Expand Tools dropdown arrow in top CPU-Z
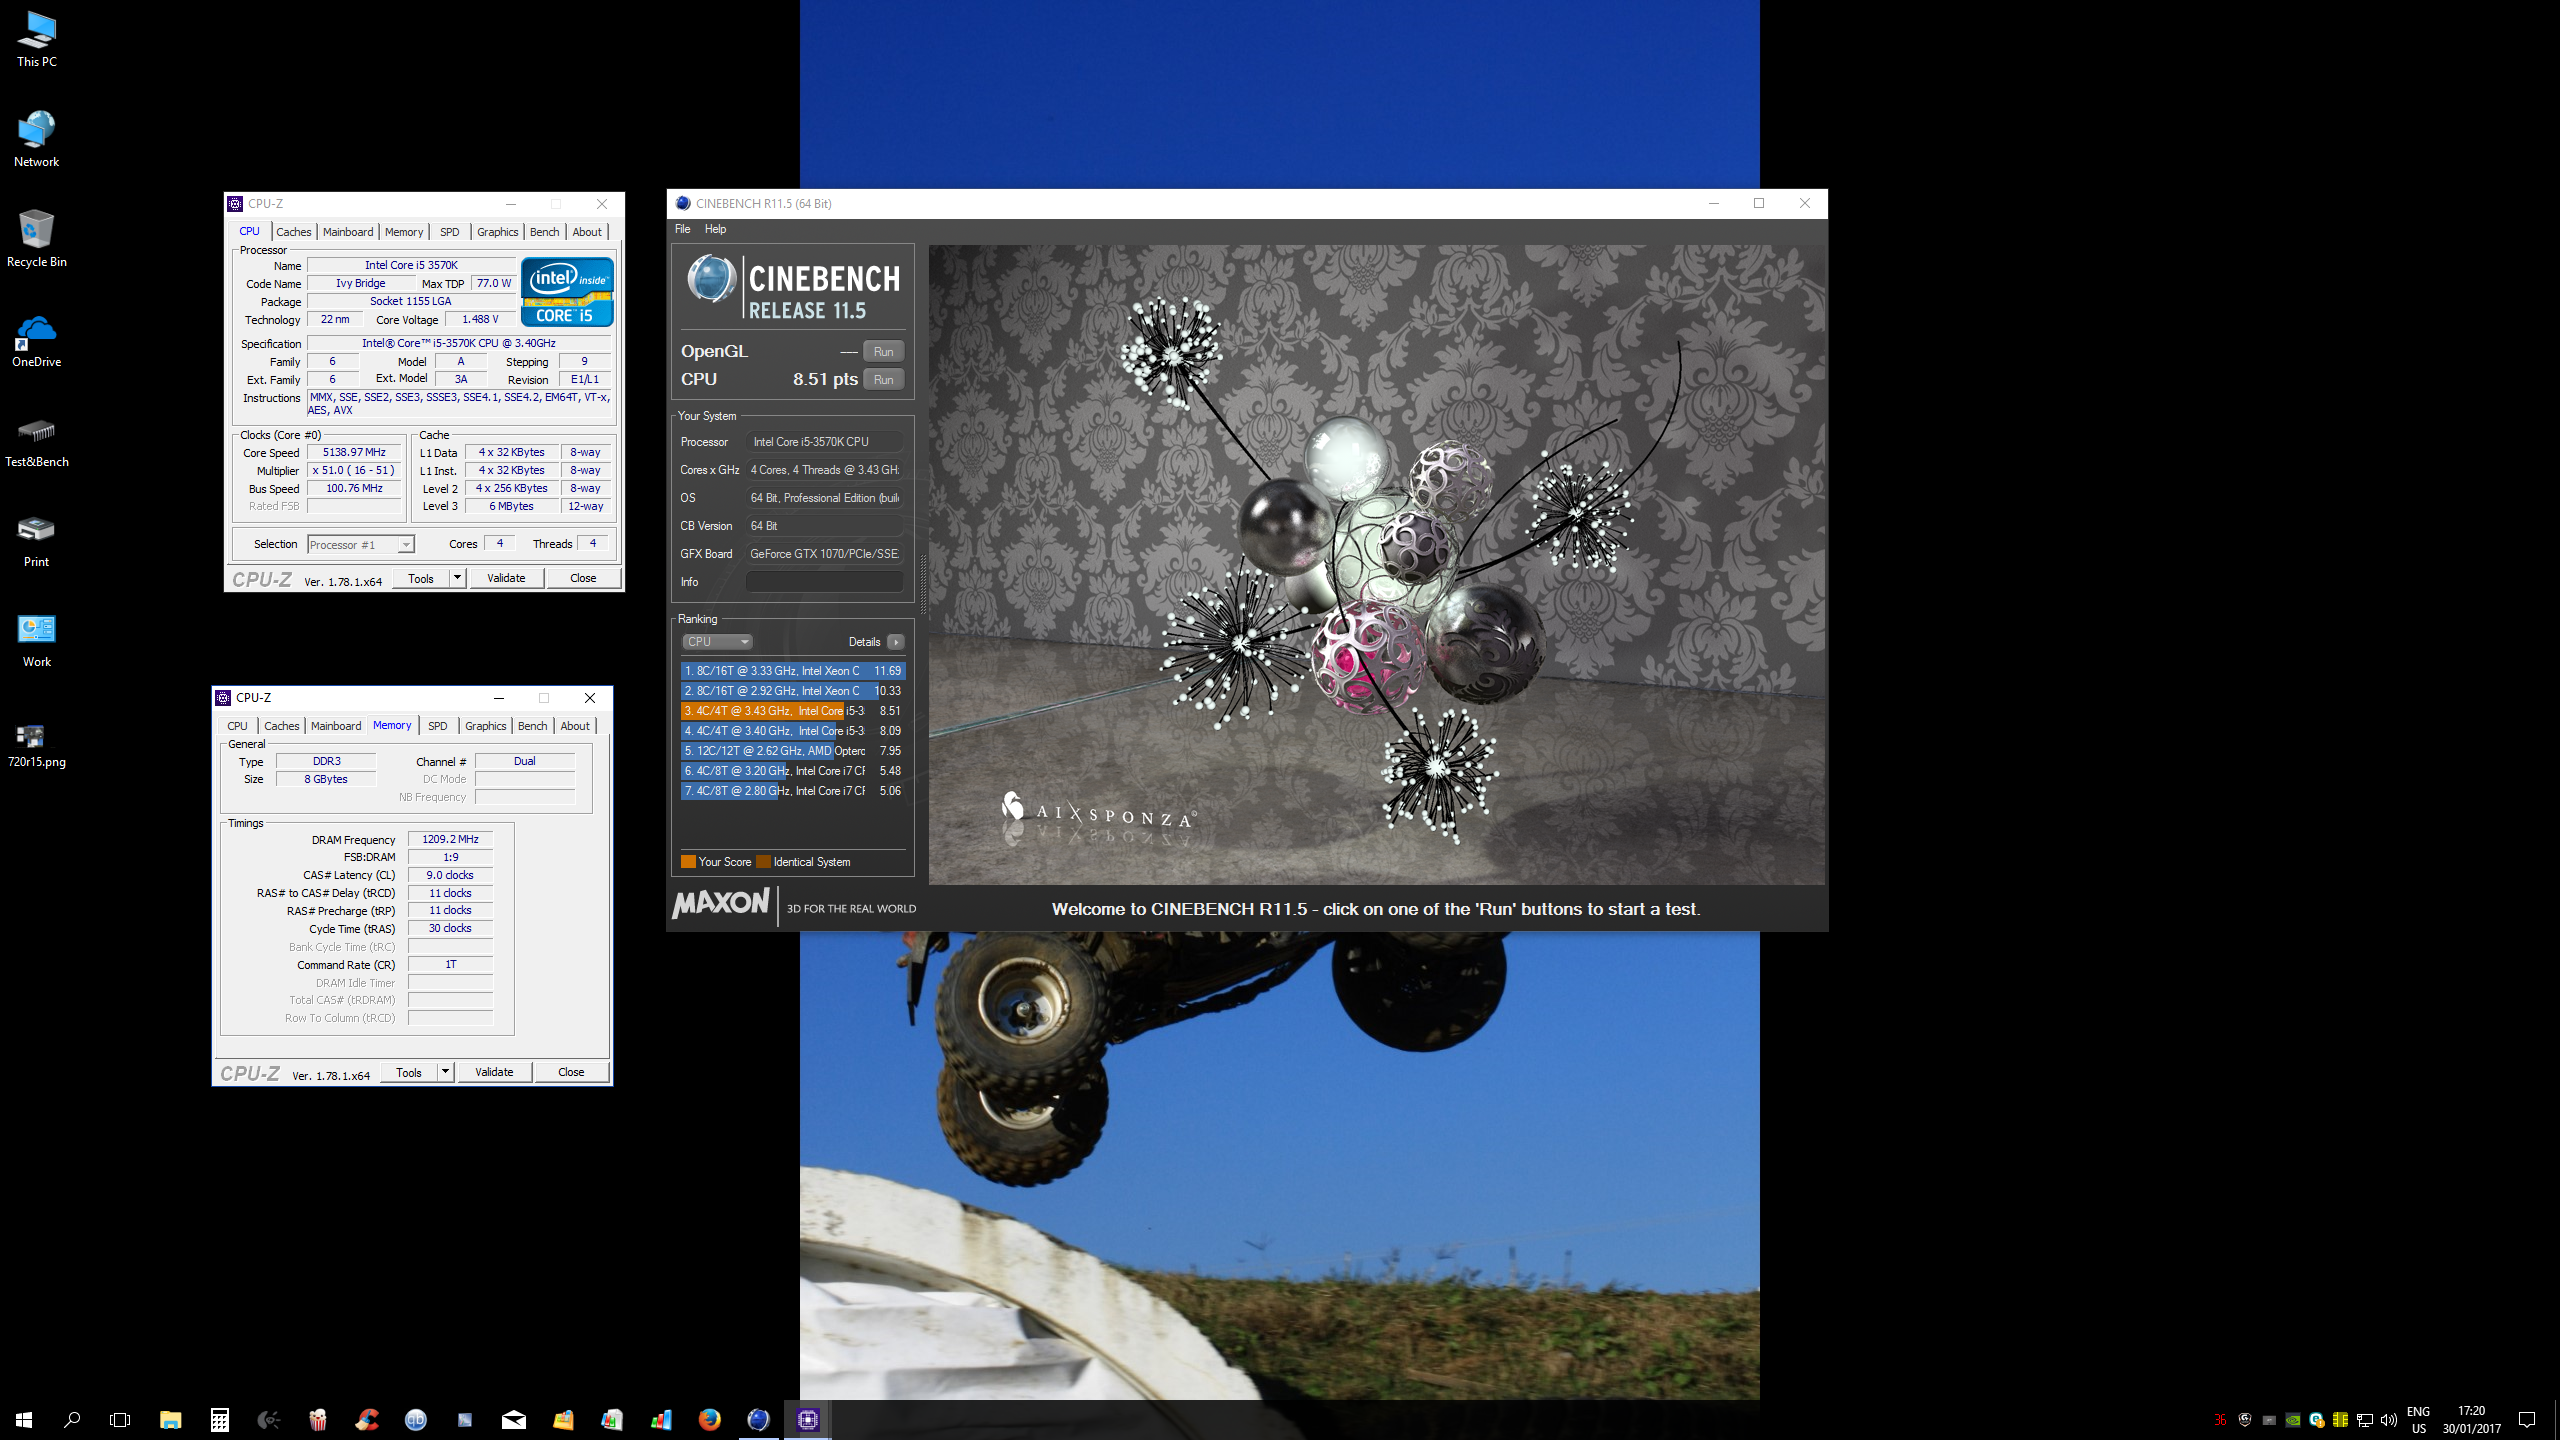 [x=457, y=578]
